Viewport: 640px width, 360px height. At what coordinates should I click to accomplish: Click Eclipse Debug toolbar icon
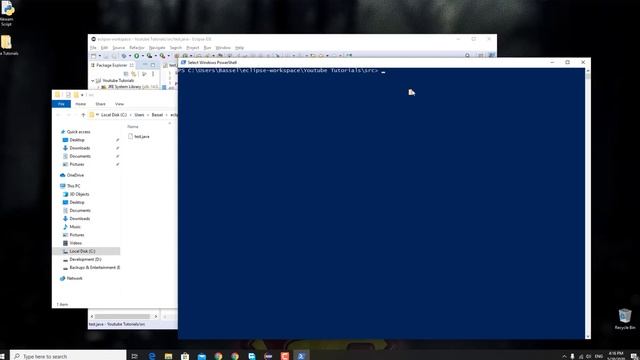(124, 56)
